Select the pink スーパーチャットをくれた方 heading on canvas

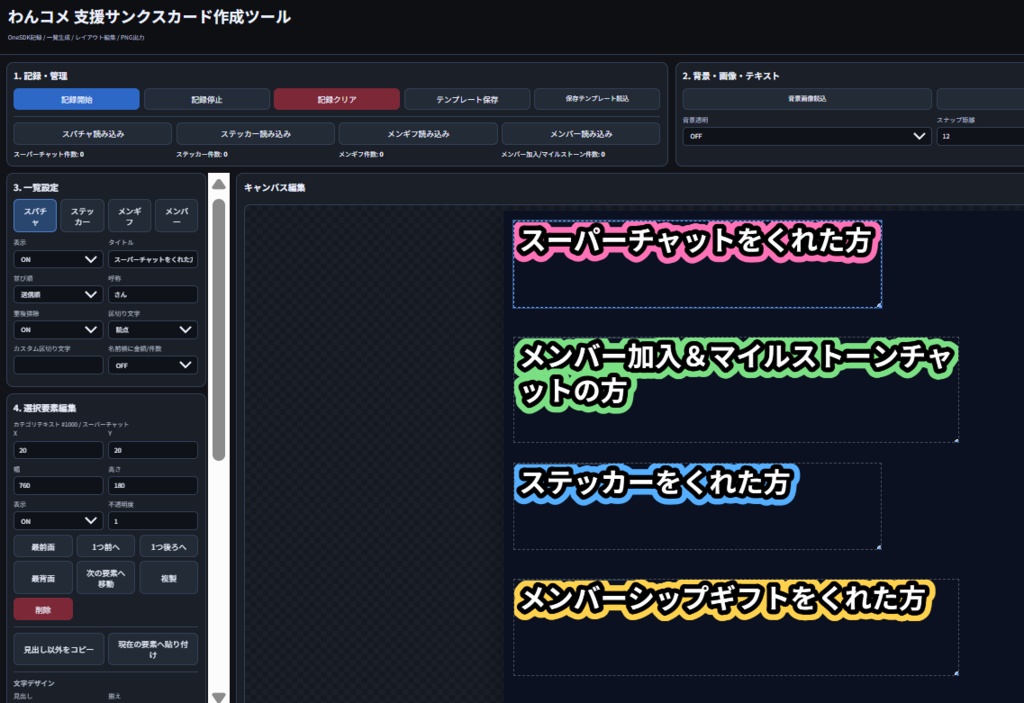696,241
